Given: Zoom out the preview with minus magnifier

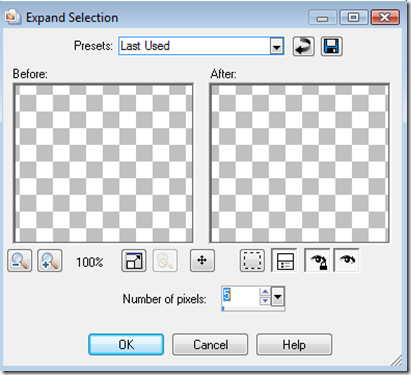Looking at the screenshot, I should (x=20, y=261).
